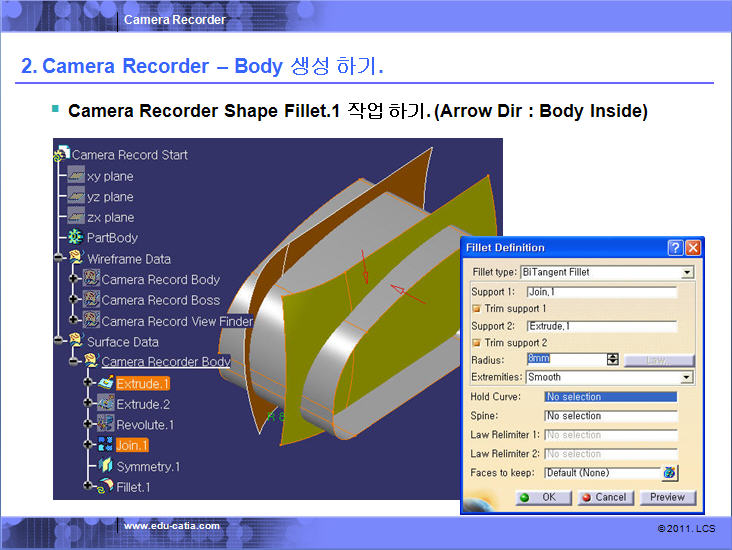The height and width of the screenshot is (550, 732).
Task: Open the Fillet type dropdown
Action: click(687, 272)
